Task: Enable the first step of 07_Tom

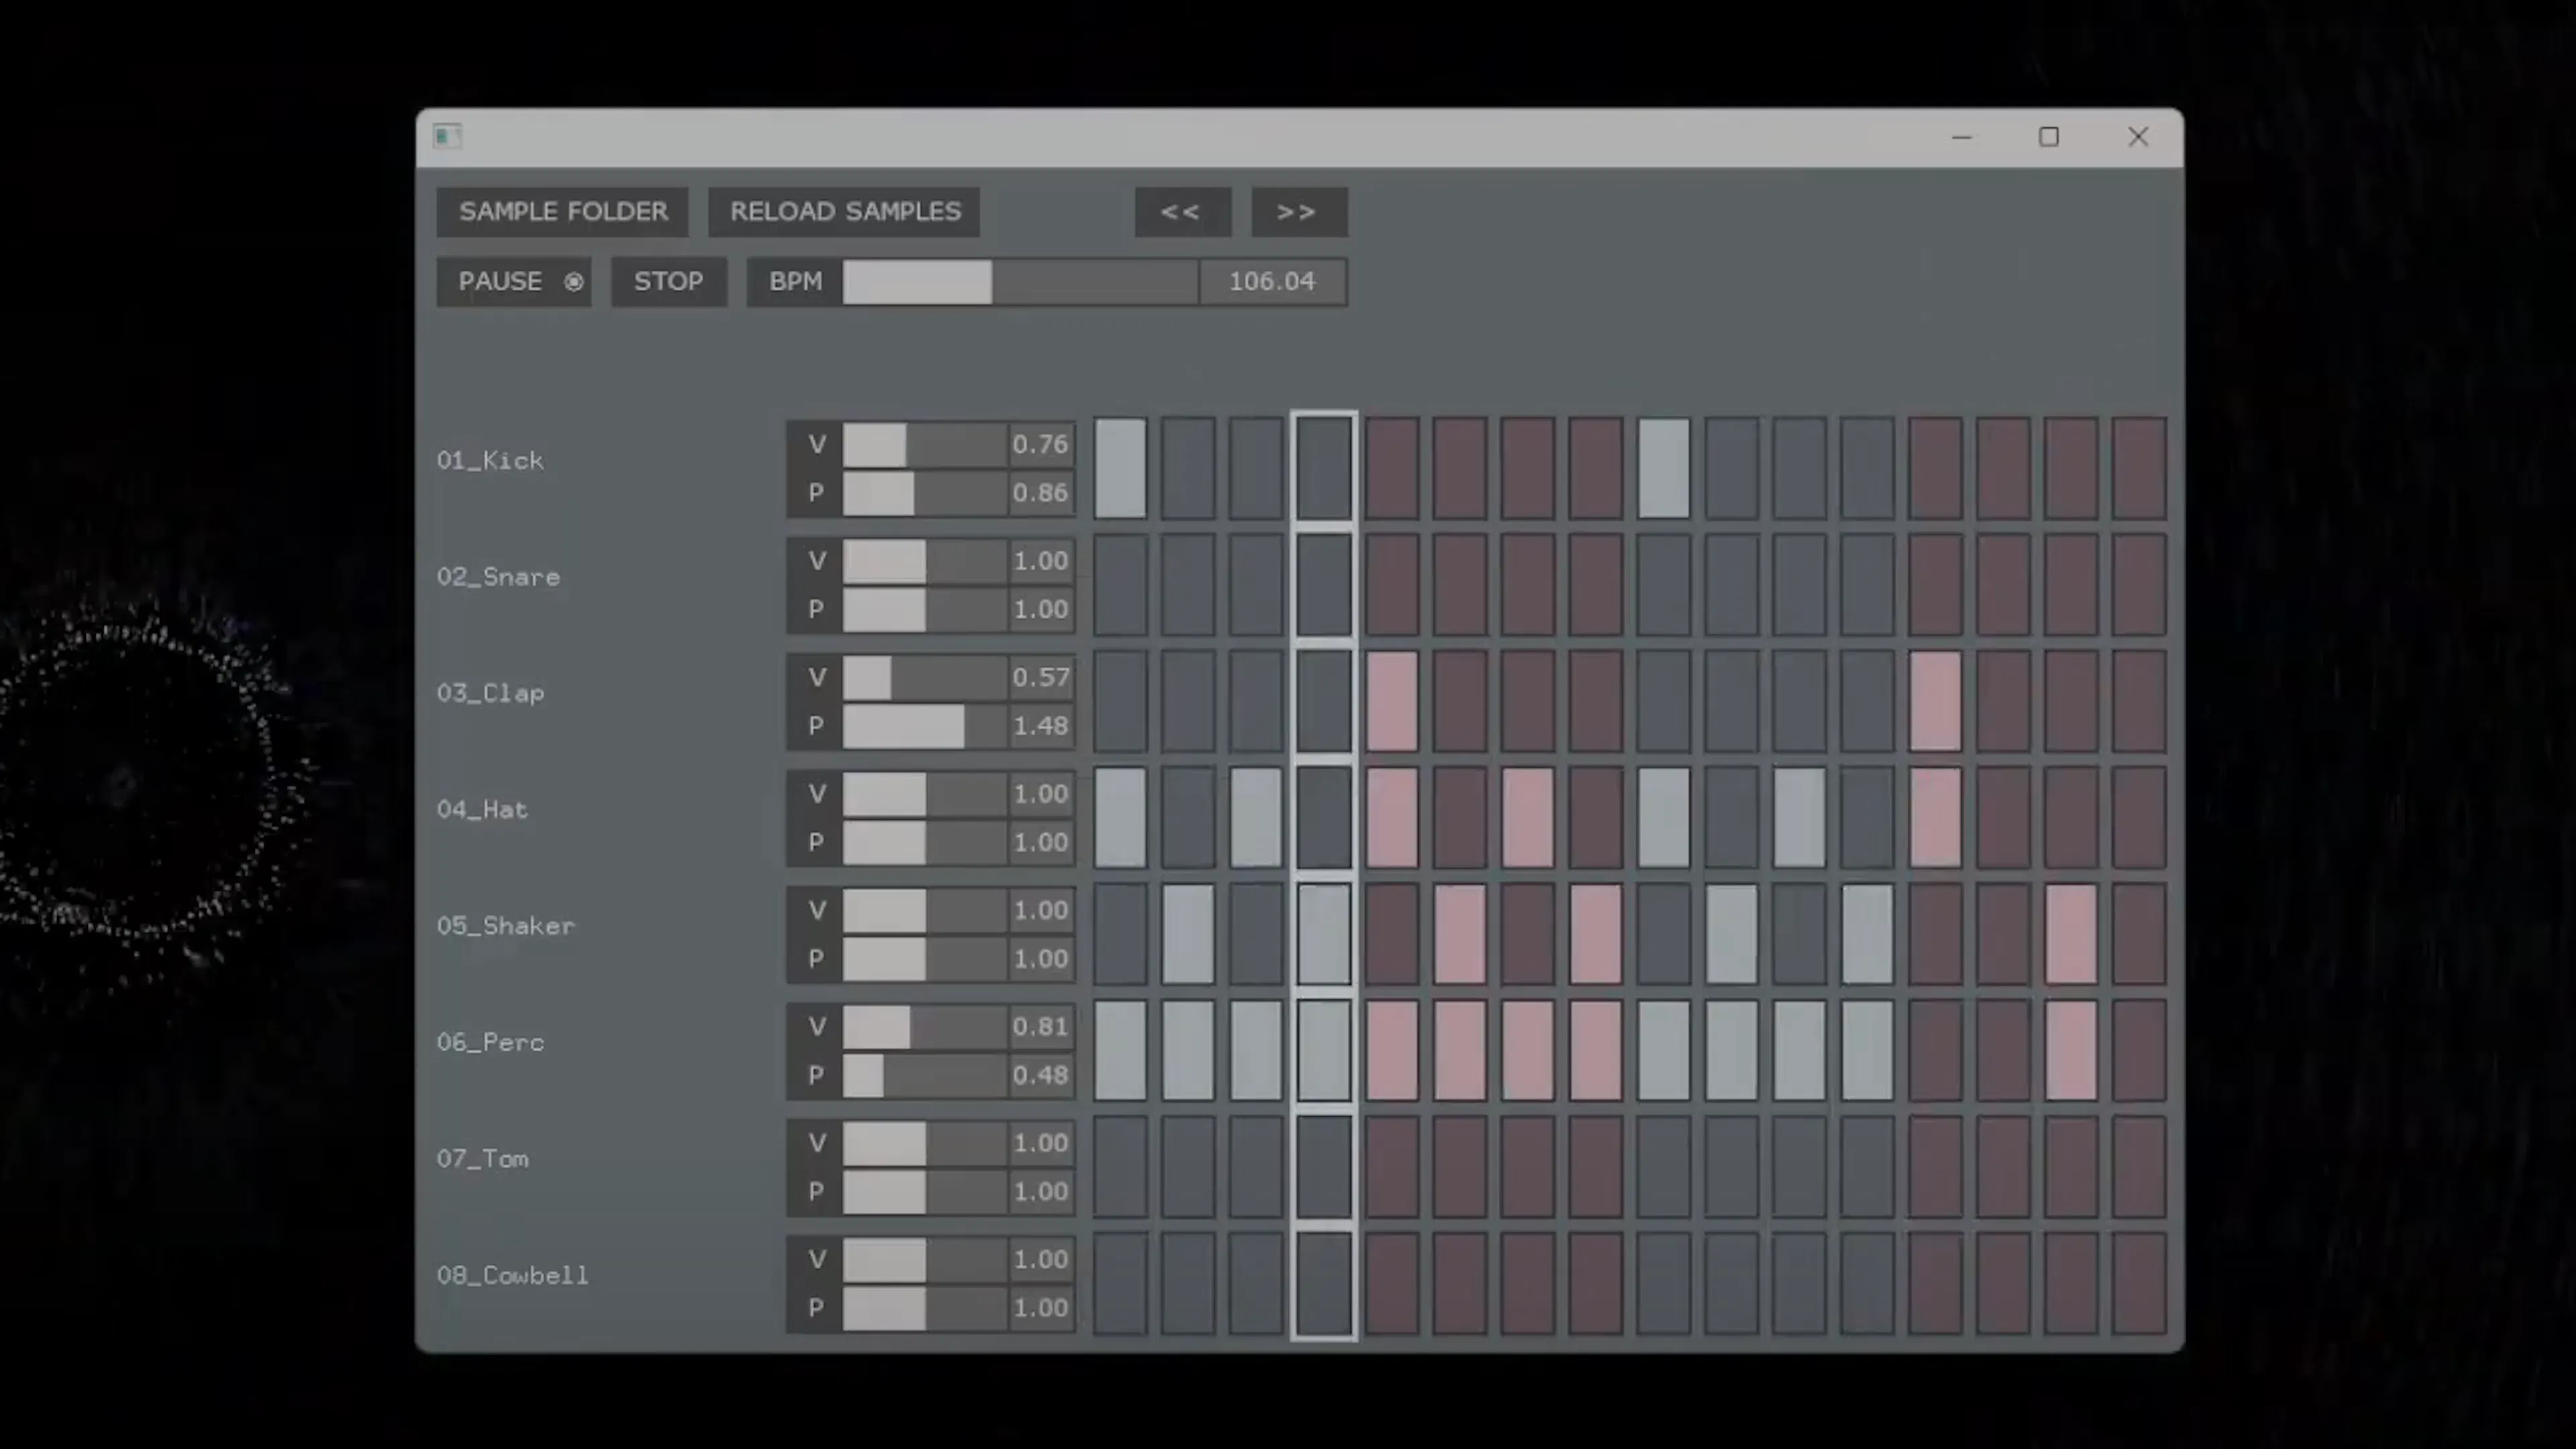Action: [x=1120, y=1167]
